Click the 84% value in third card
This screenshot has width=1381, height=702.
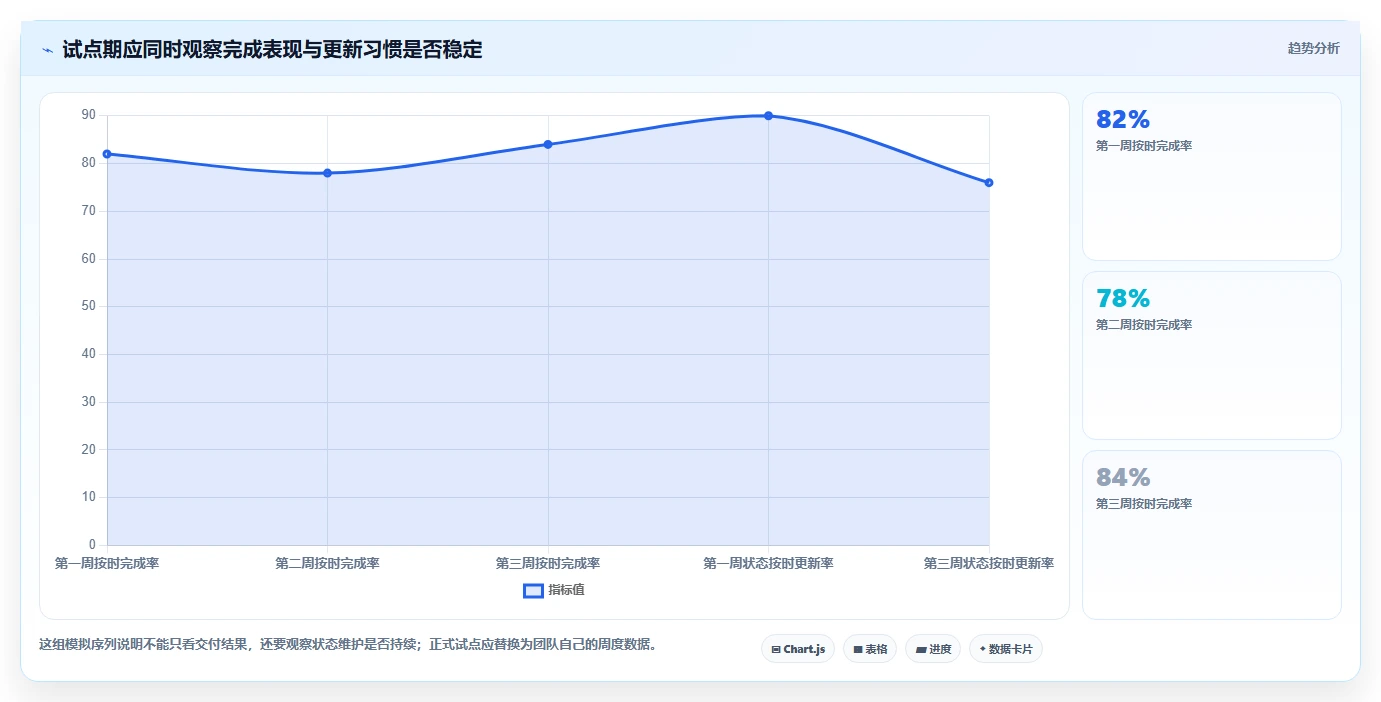point(1123,478)
